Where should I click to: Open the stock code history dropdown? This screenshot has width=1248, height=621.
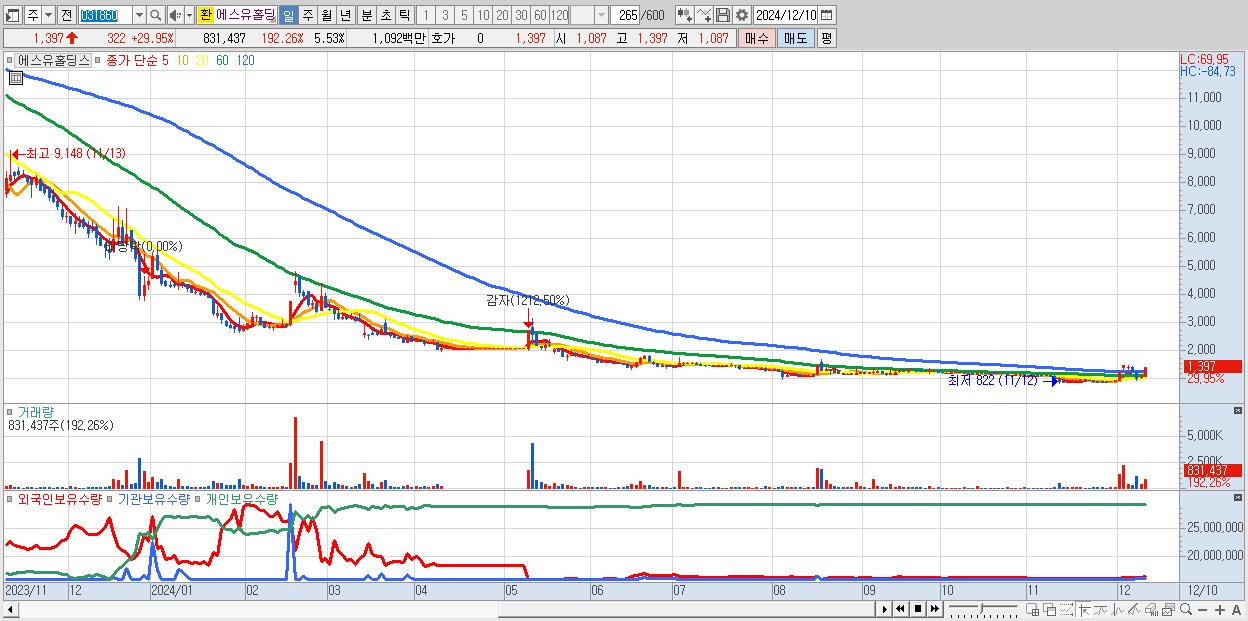click(139, 15)
